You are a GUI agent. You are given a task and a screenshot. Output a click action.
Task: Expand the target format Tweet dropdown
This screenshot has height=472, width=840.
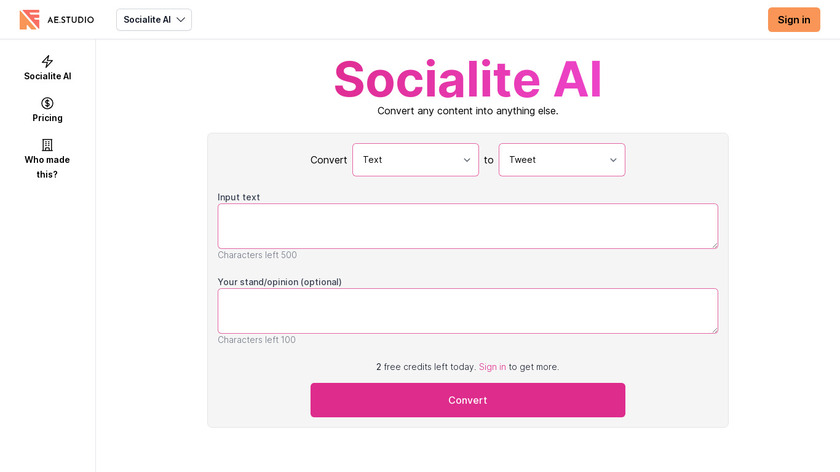coord(561,160)
